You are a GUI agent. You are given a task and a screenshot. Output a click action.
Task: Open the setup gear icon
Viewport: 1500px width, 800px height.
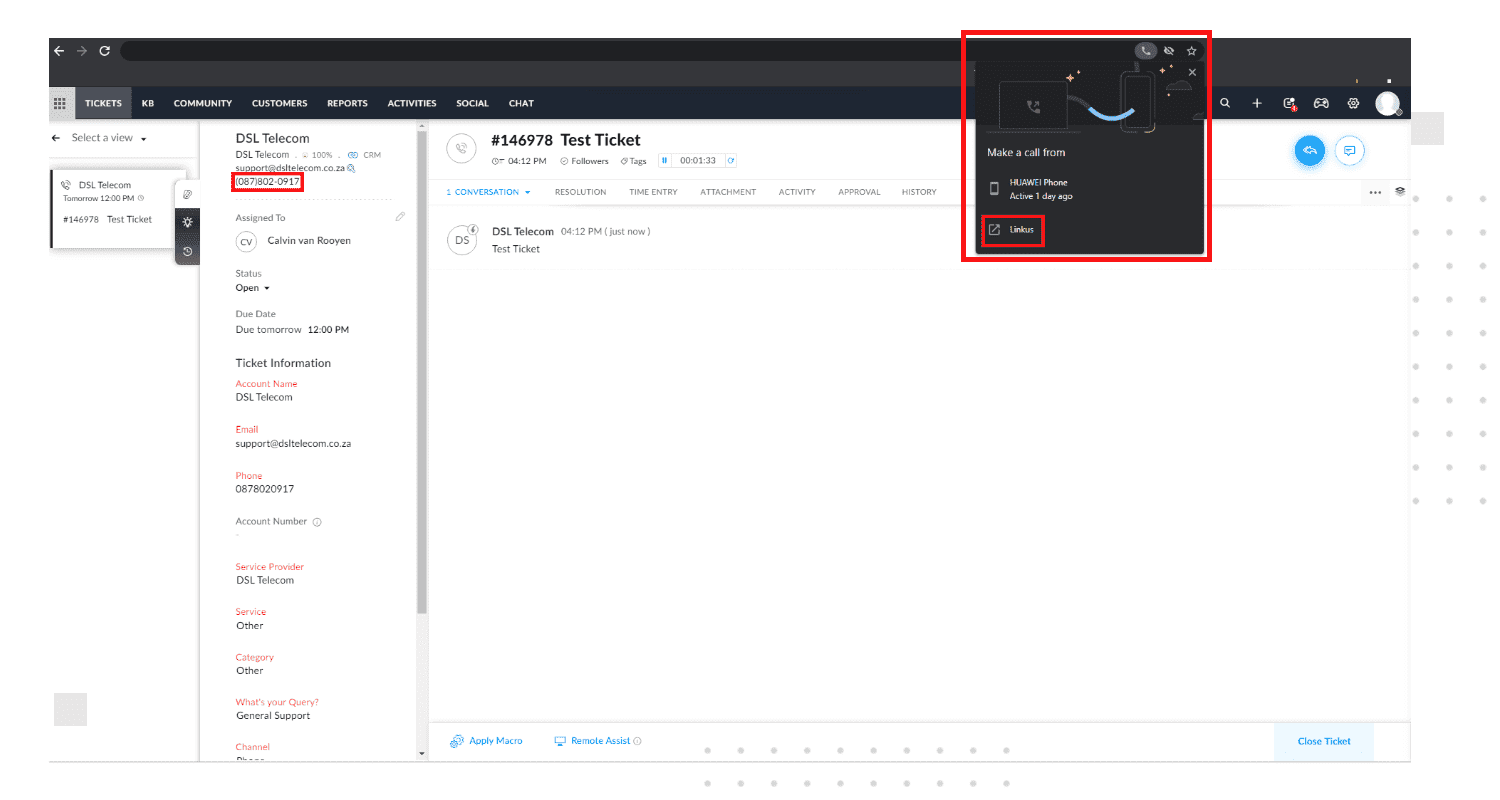point(1353,103)
